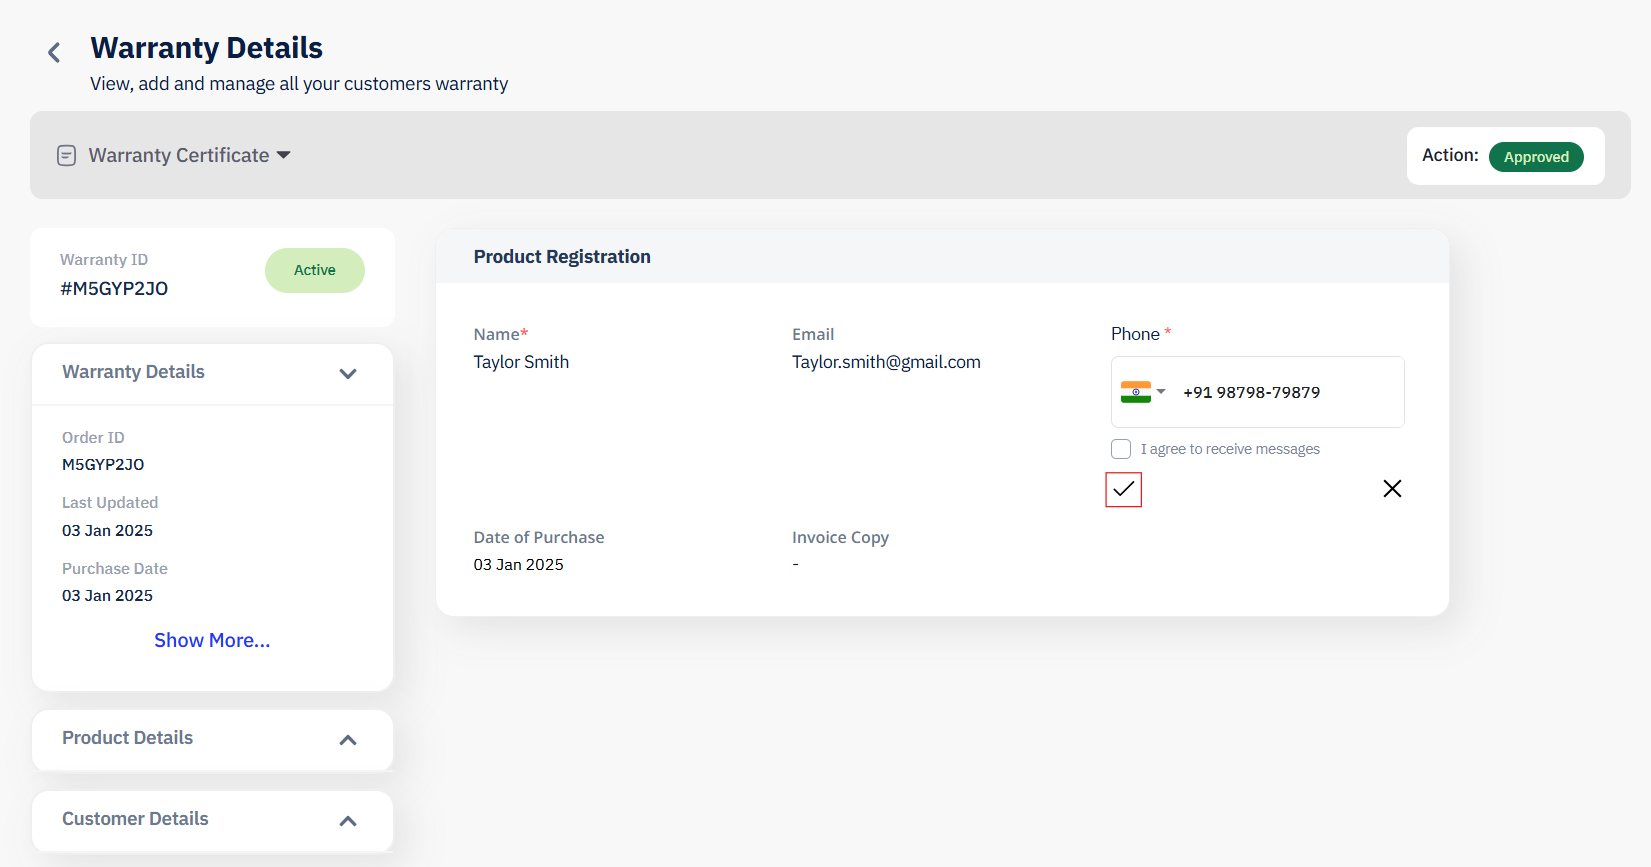Cancel phone edit with the X icon
The height and width of the screenshot is (867, 1651).
[x=1392, y=488]
